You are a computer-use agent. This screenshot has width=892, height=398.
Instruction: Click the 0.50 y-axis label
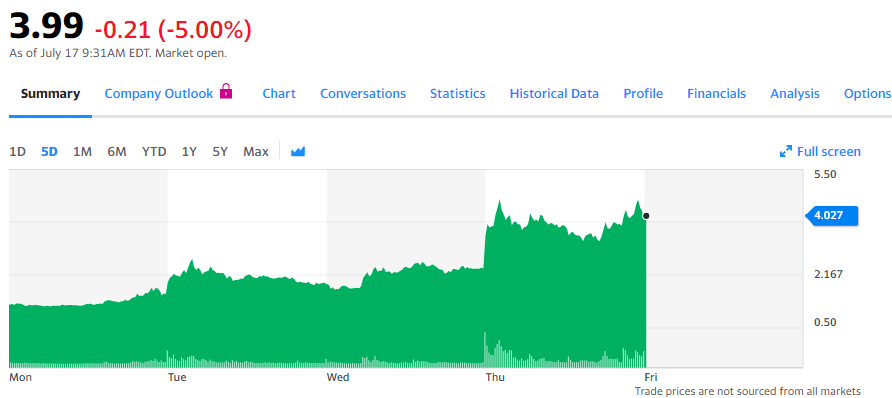825,322
